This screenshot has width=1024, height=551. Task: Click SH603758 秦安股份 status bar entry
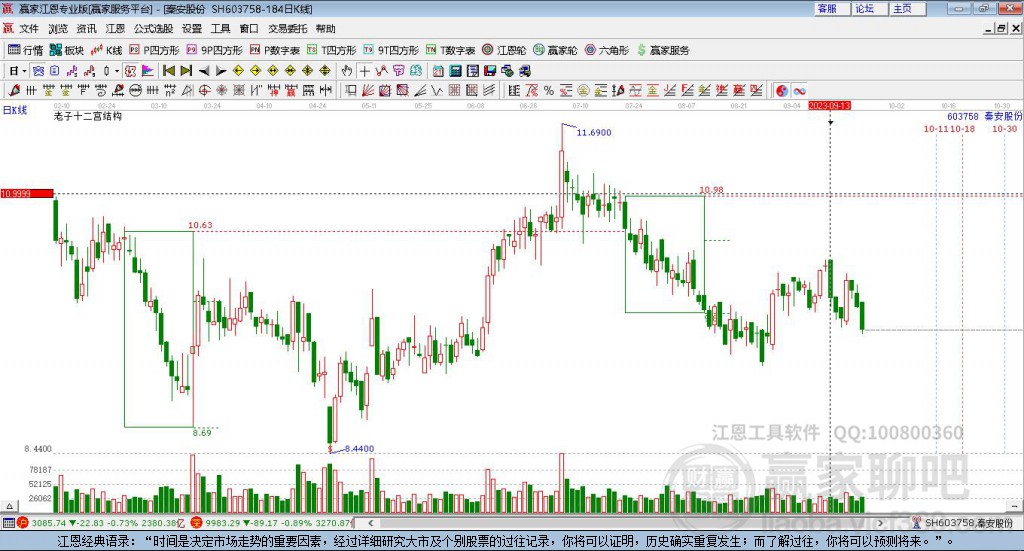tap(963, 523)
